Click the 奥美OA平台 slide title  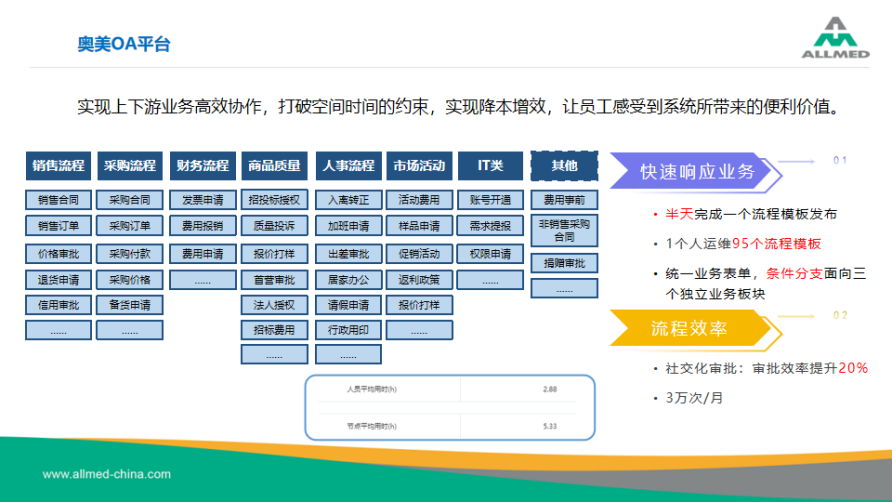tap(123, 44)
